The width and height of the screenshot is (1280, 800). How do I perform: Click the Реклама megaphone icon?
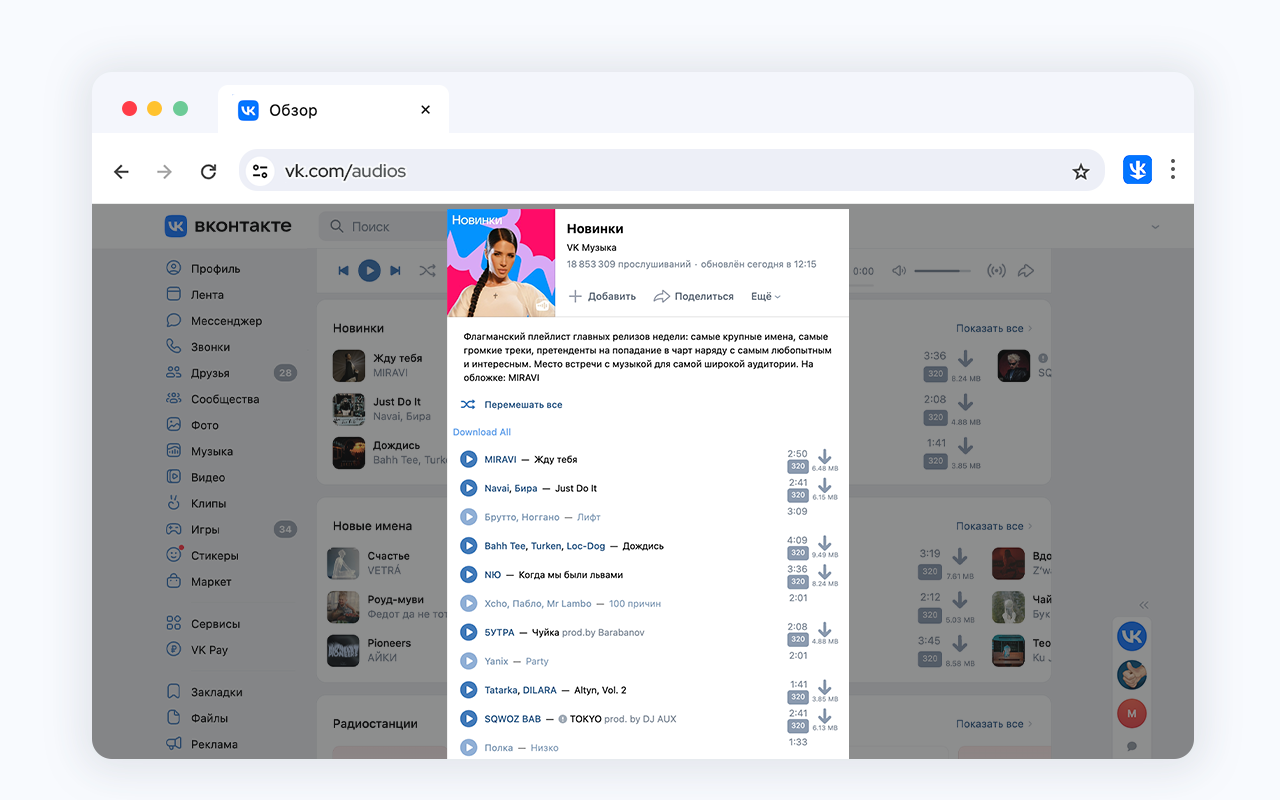click(x=174, y=744)
